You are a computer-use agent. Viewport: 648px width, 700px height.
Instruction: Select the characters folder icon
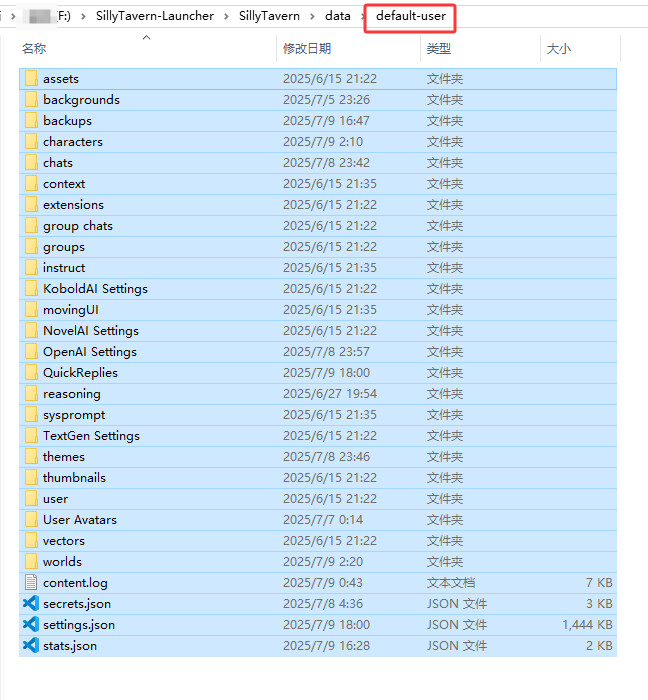click(30, 141)
